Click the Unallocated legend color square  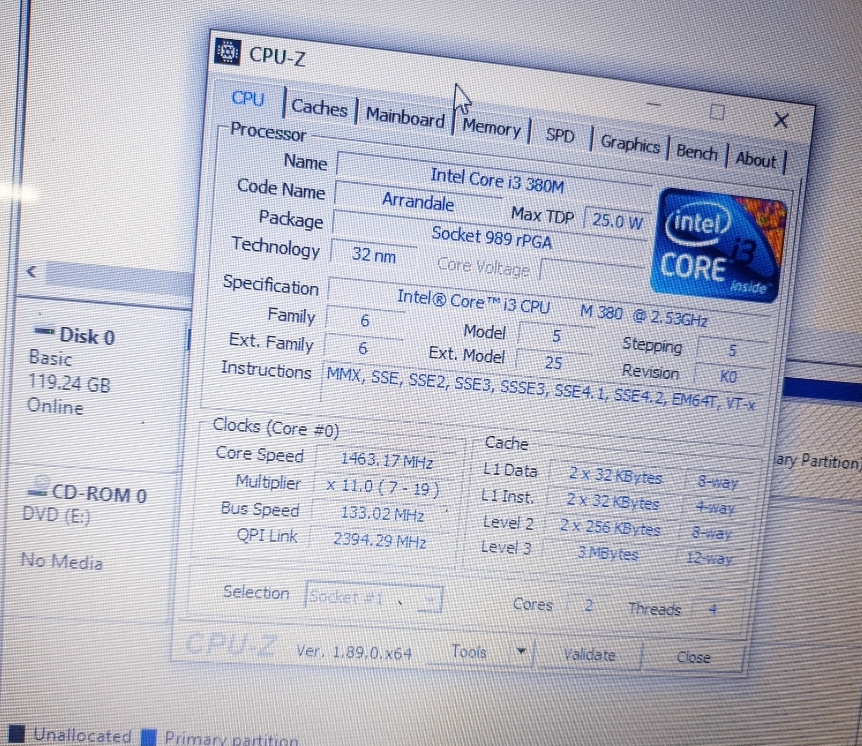coord(17,735)
